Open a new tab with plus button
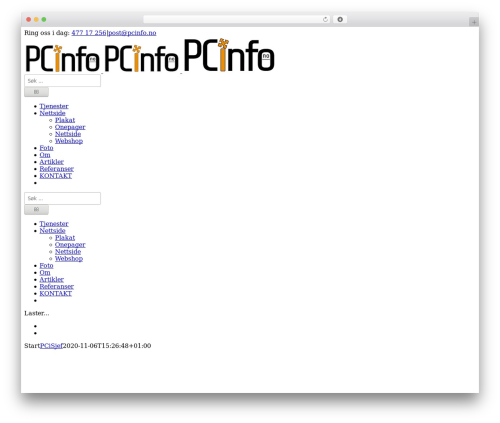 pos(474,22)
